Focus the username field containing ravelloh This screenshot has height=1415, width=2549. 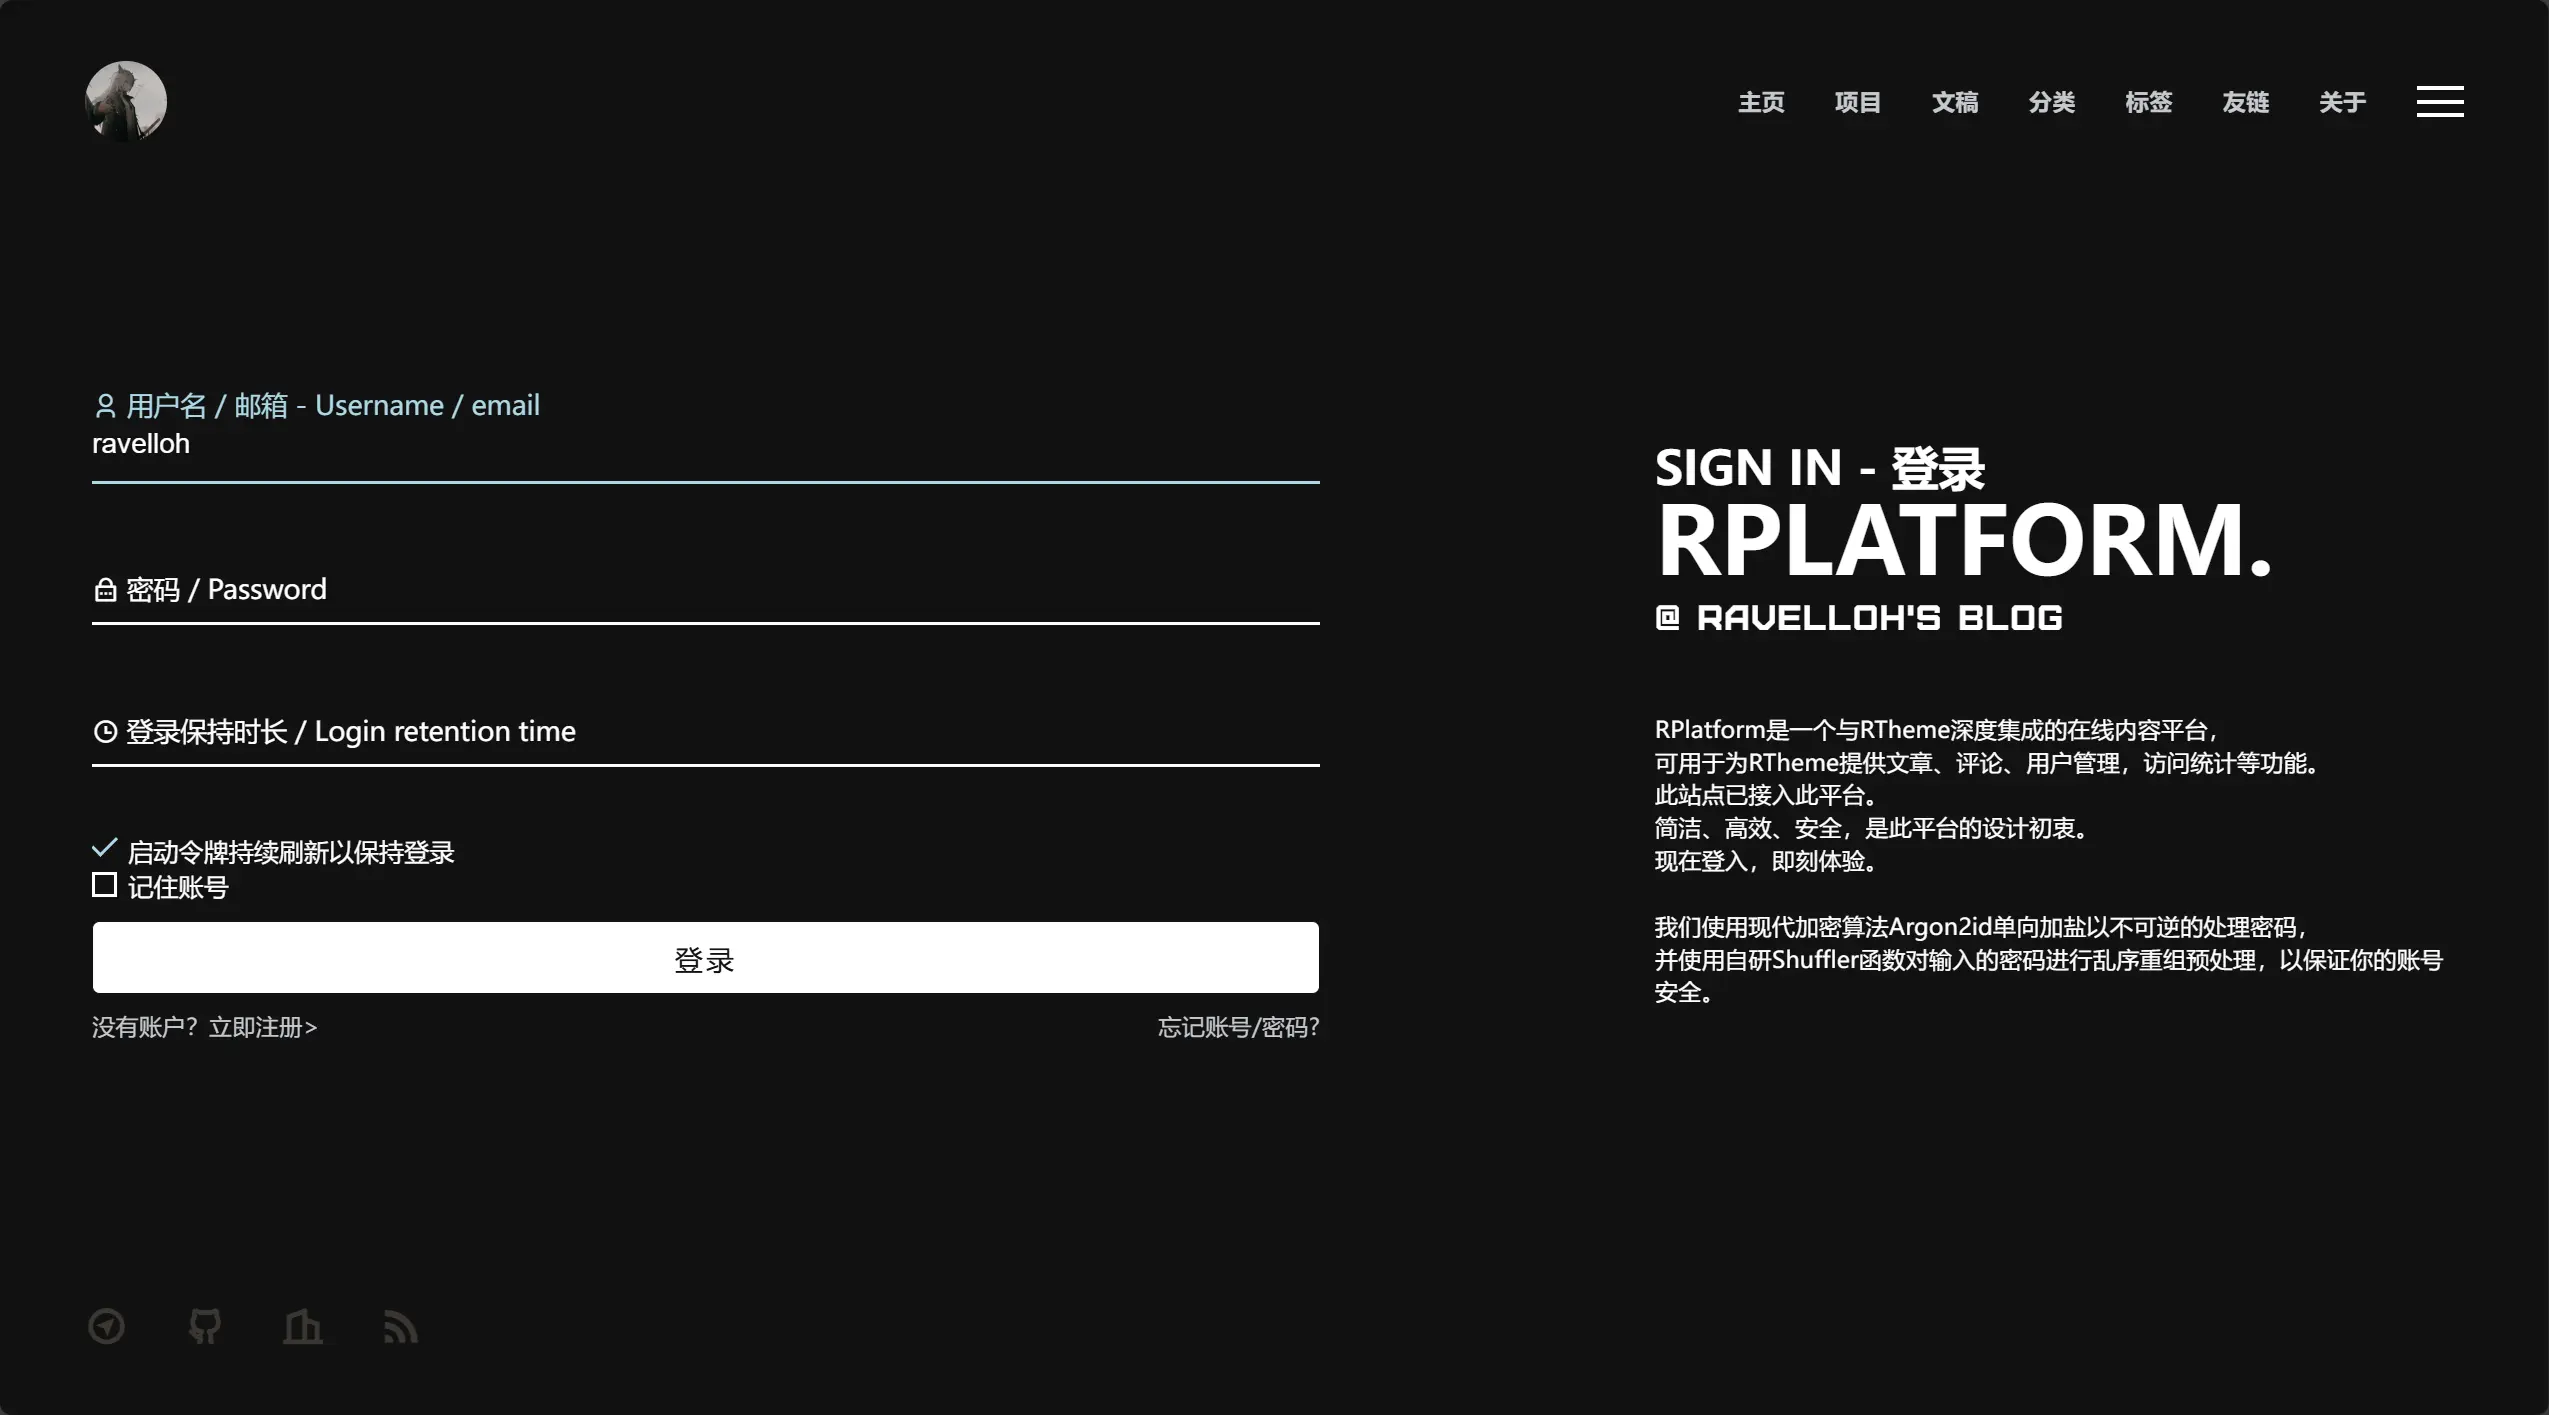pyautogui.click(x=706, y=444)
